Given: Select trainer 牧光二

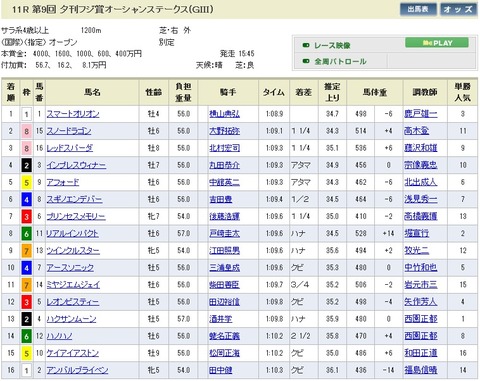Looking at the screenshot, I should (x=417, y=251).
